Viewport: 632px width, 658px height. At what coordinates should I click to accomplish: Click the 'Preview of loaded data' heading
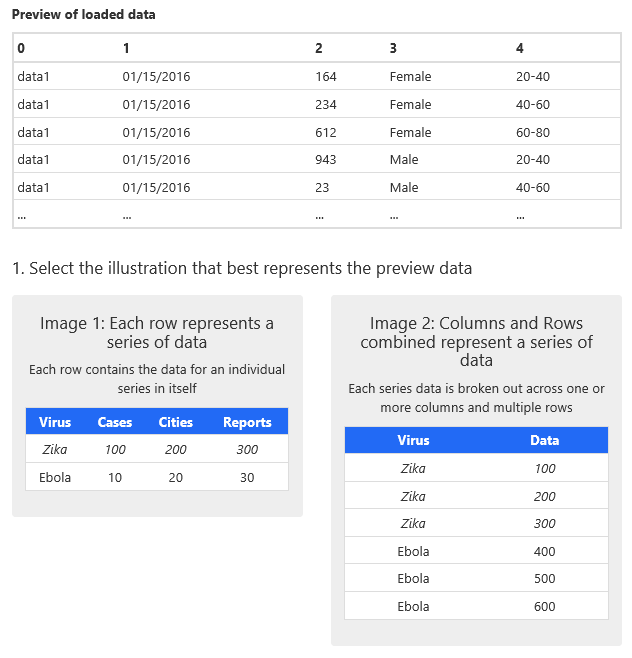pos(84,15)
